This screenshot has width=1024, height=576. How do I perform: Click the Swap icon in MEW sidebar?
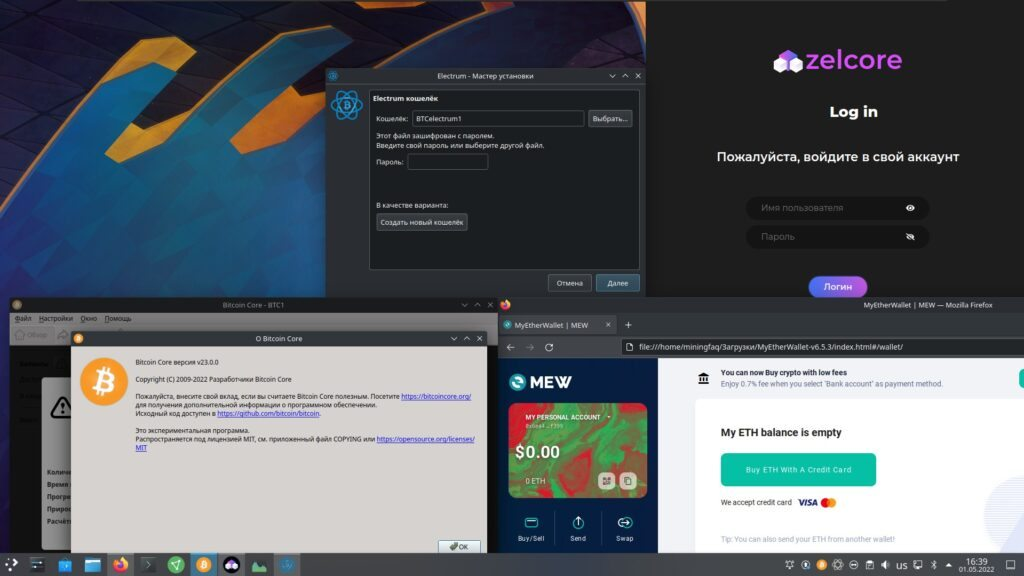624,522
